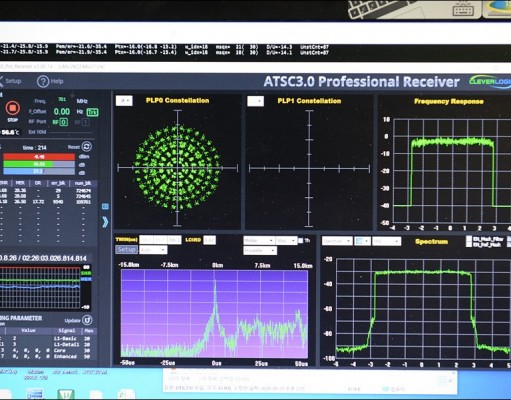Click the green dB level bar

click(39, 164)
